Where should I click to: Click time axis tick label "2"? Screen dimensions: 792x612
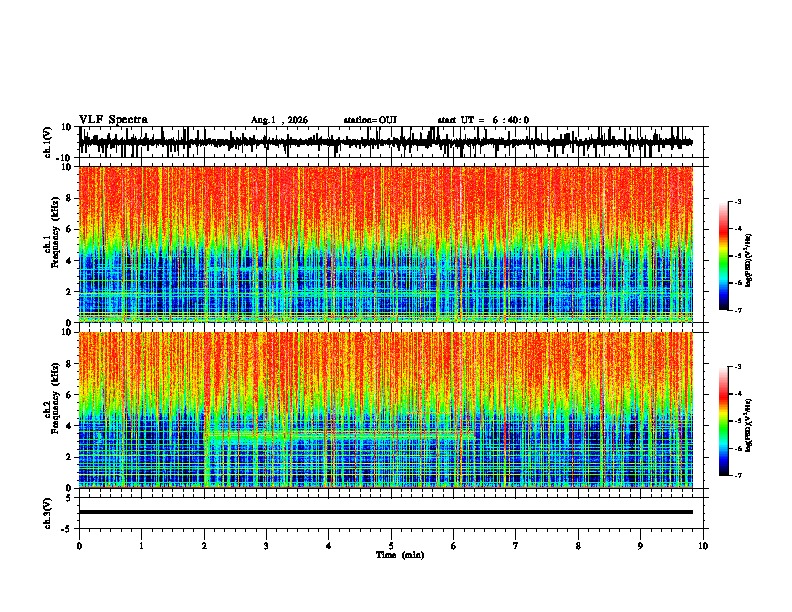[x=204, y=546]
